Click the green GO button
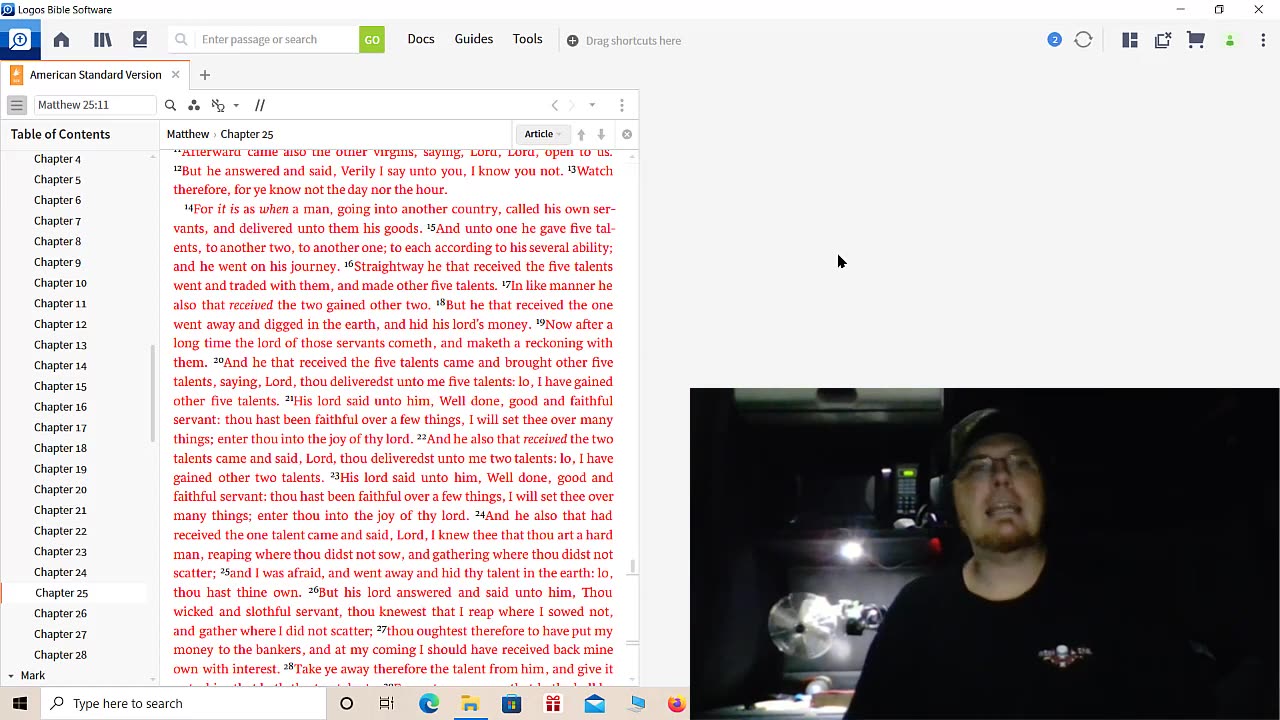The image size is (1280, 720). (372, 40)
